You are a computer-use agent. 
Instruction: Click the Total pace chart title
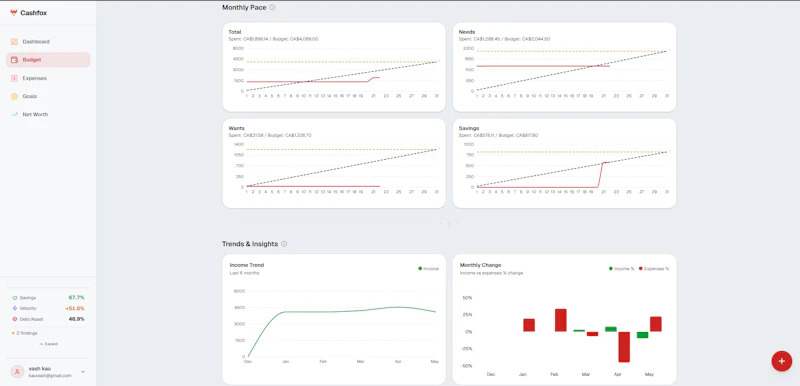(235, 32)
